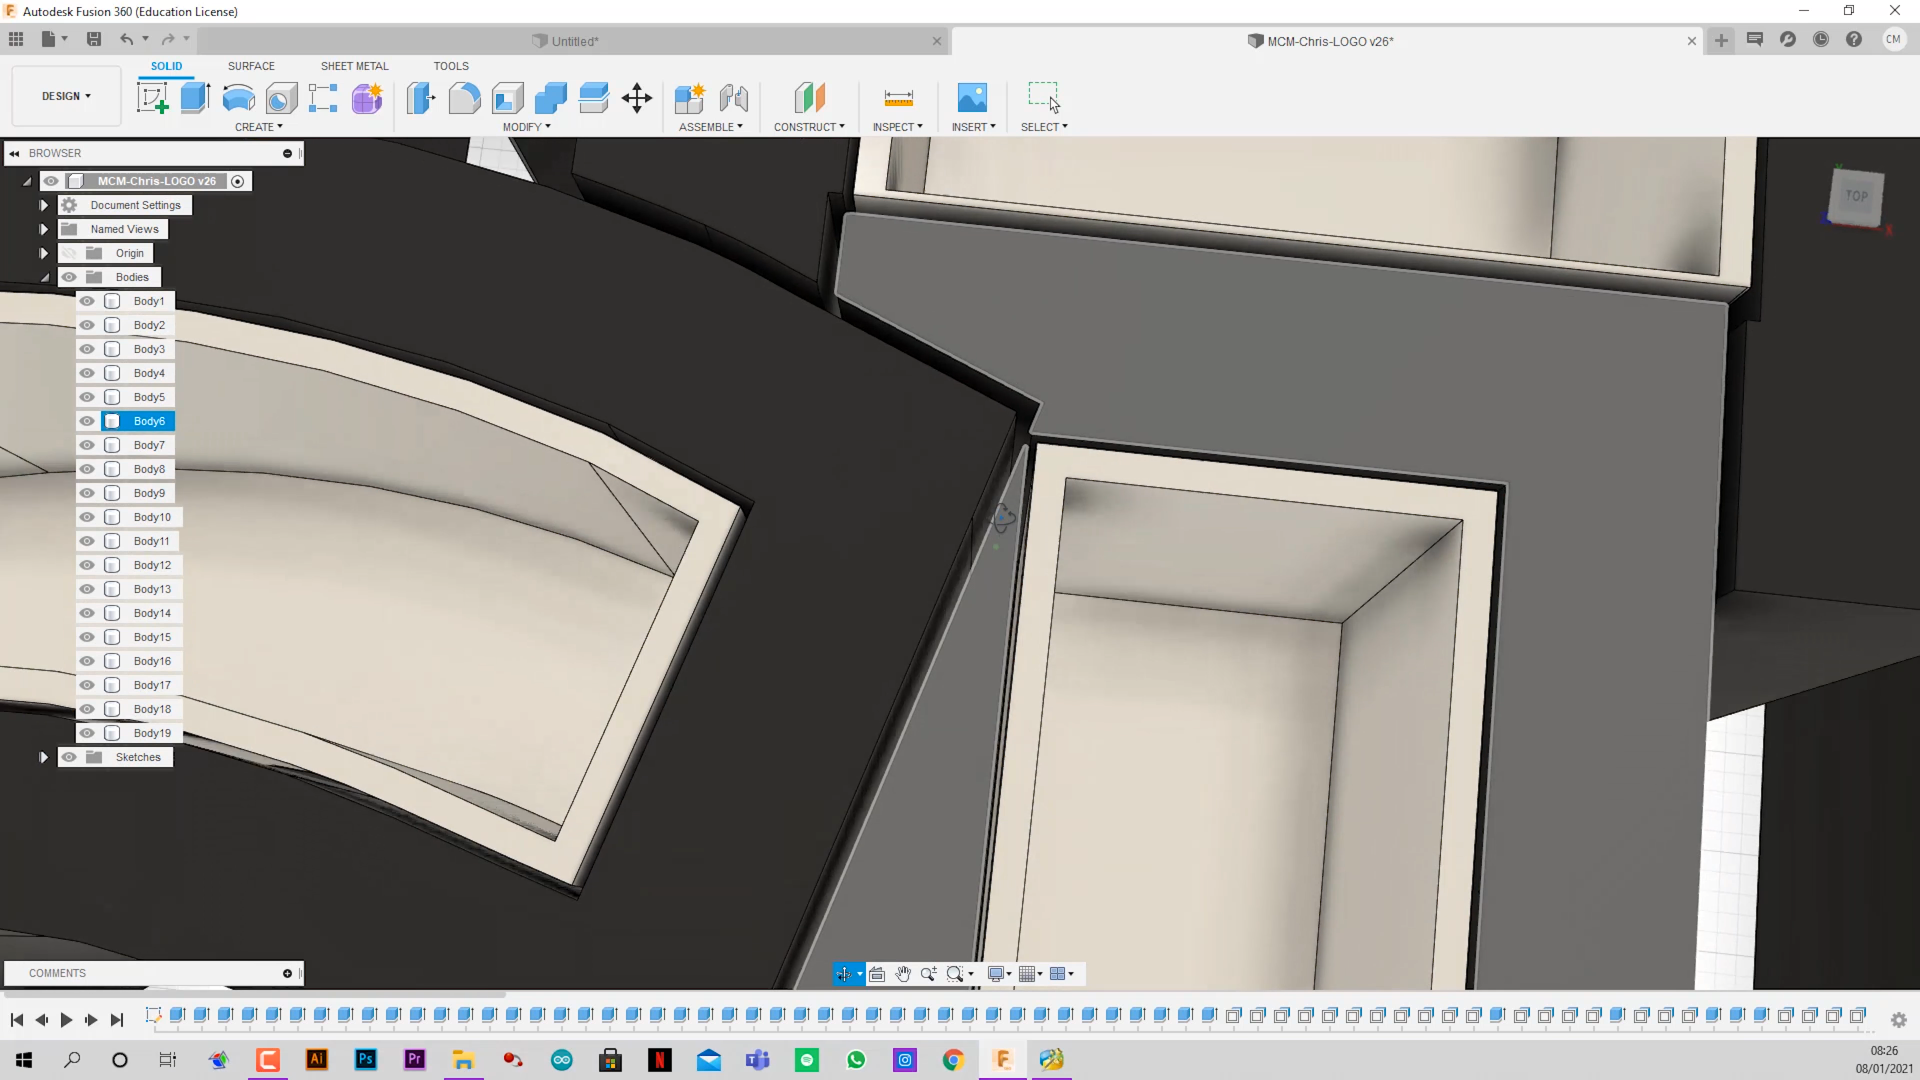The image size is (1920, 1080).
Task: Select the Revolve tool icon
Action: click(238, 98)
